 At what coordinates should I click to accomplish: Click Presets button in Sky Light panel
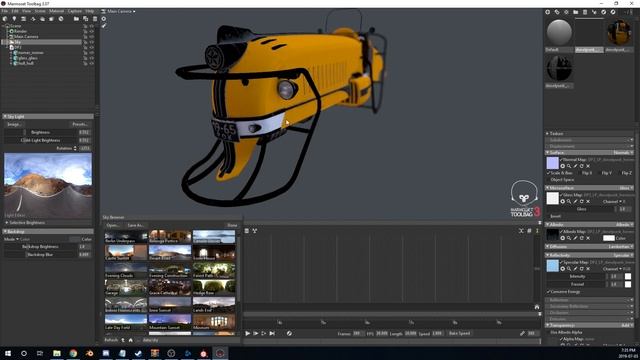pos(80,124)
